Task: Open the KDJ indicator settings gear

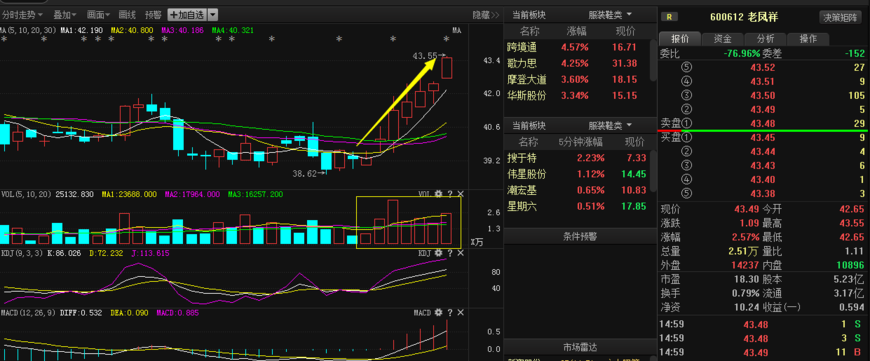Action: point(438,253)
